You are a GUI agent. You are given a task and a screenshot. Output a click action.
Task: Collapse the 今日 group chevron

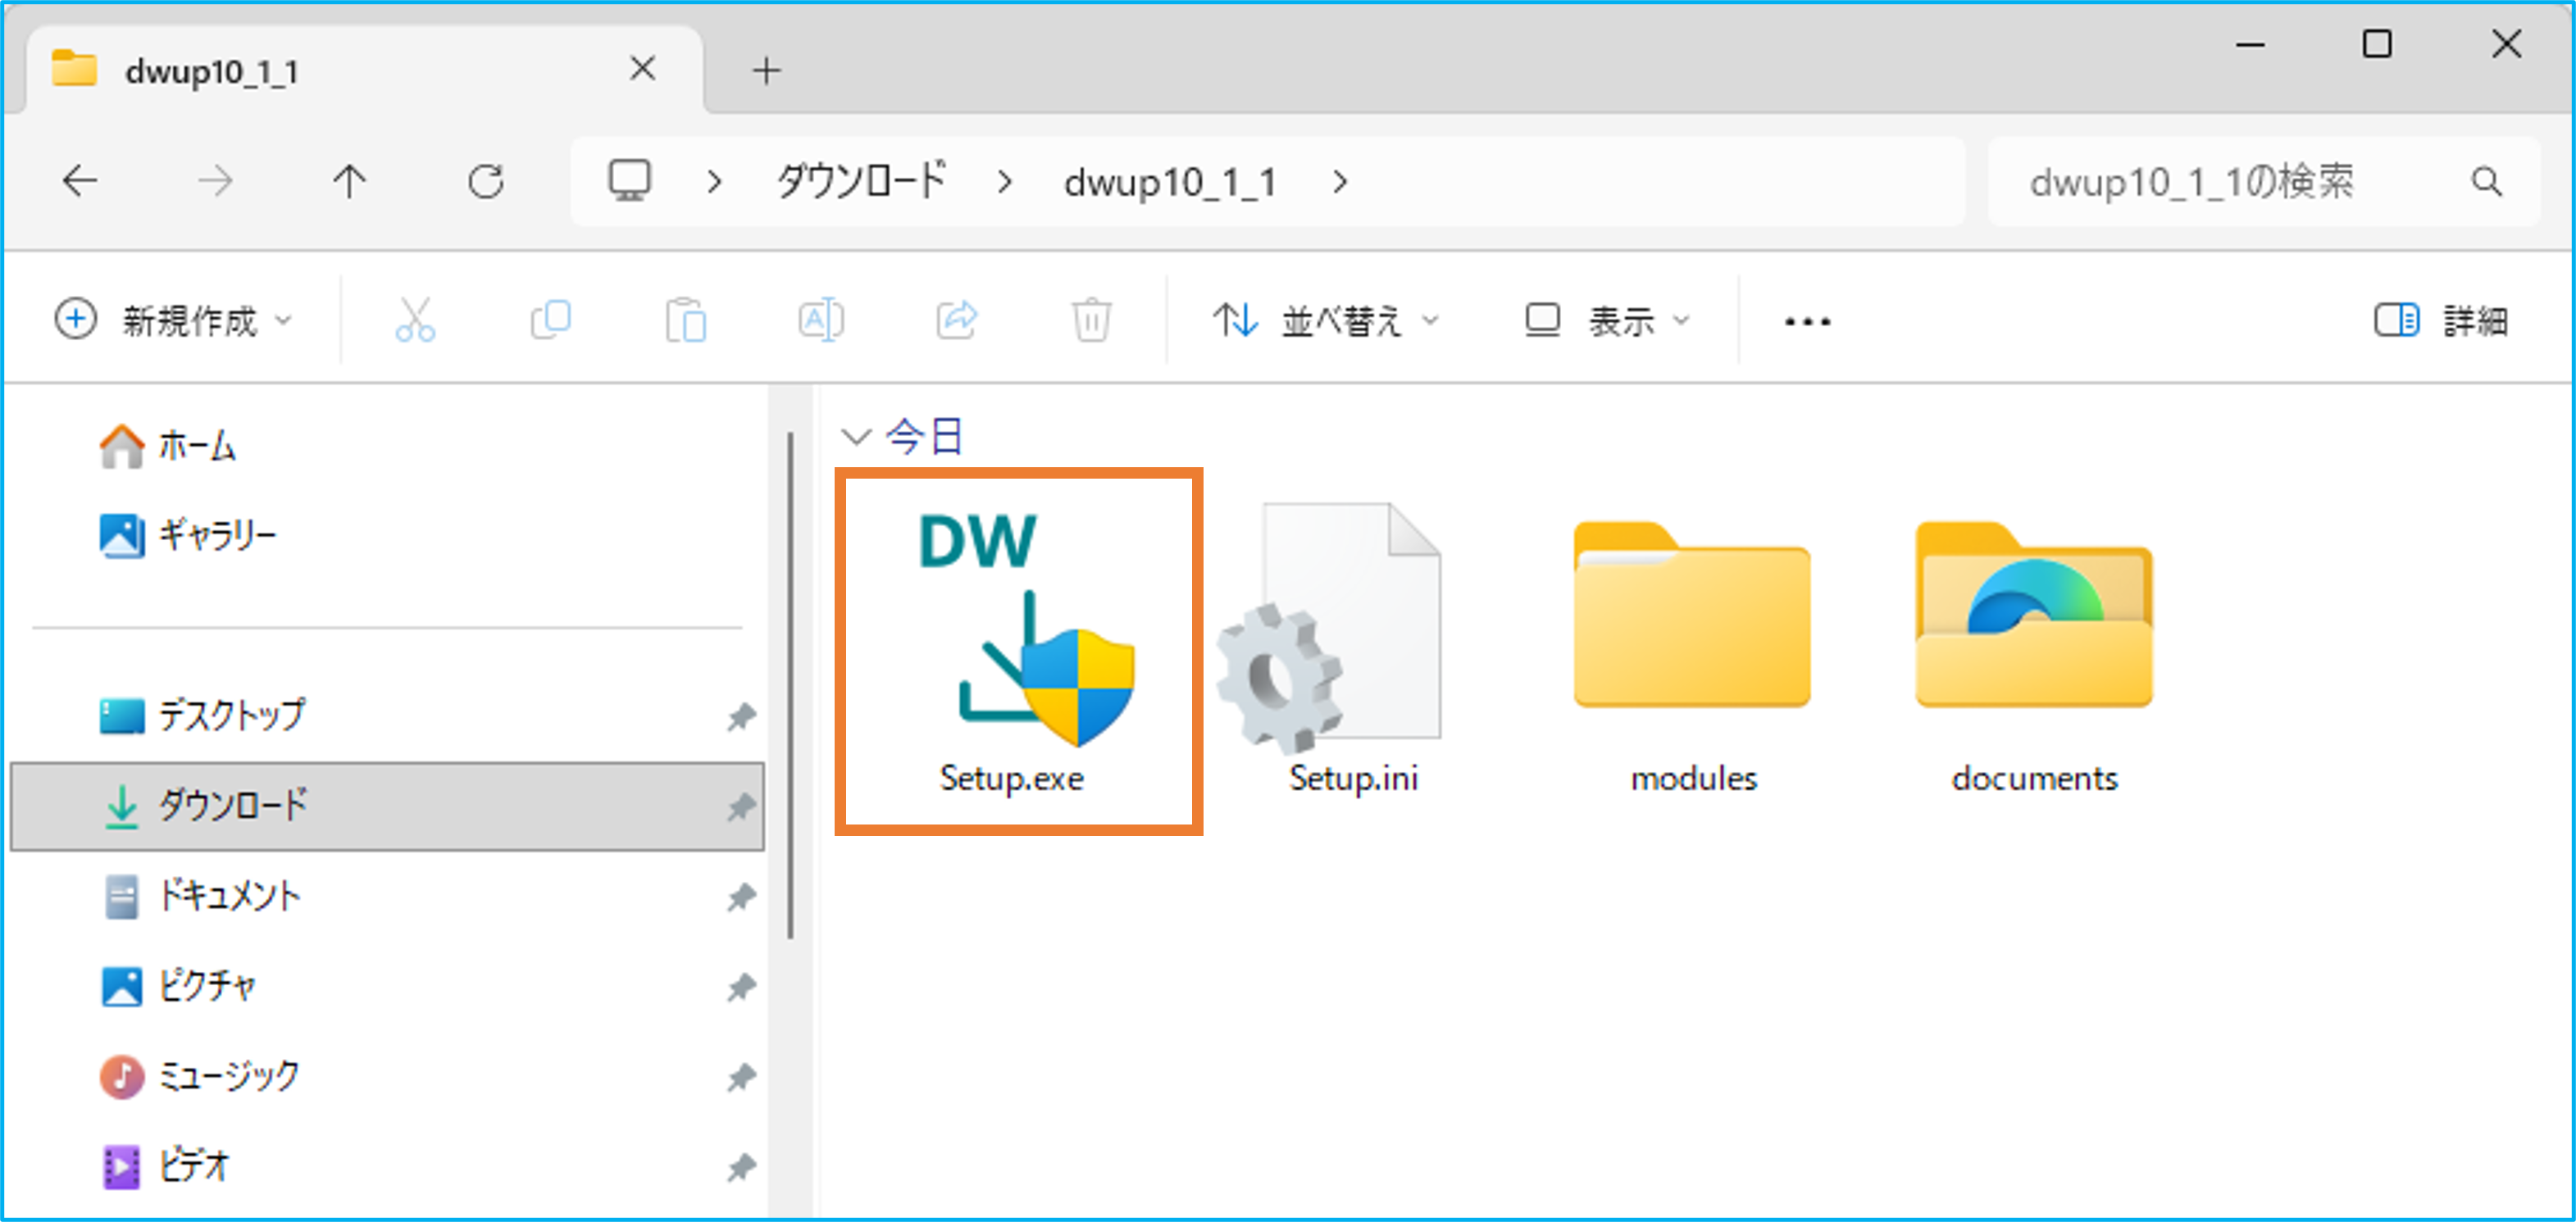coord(856,437)
